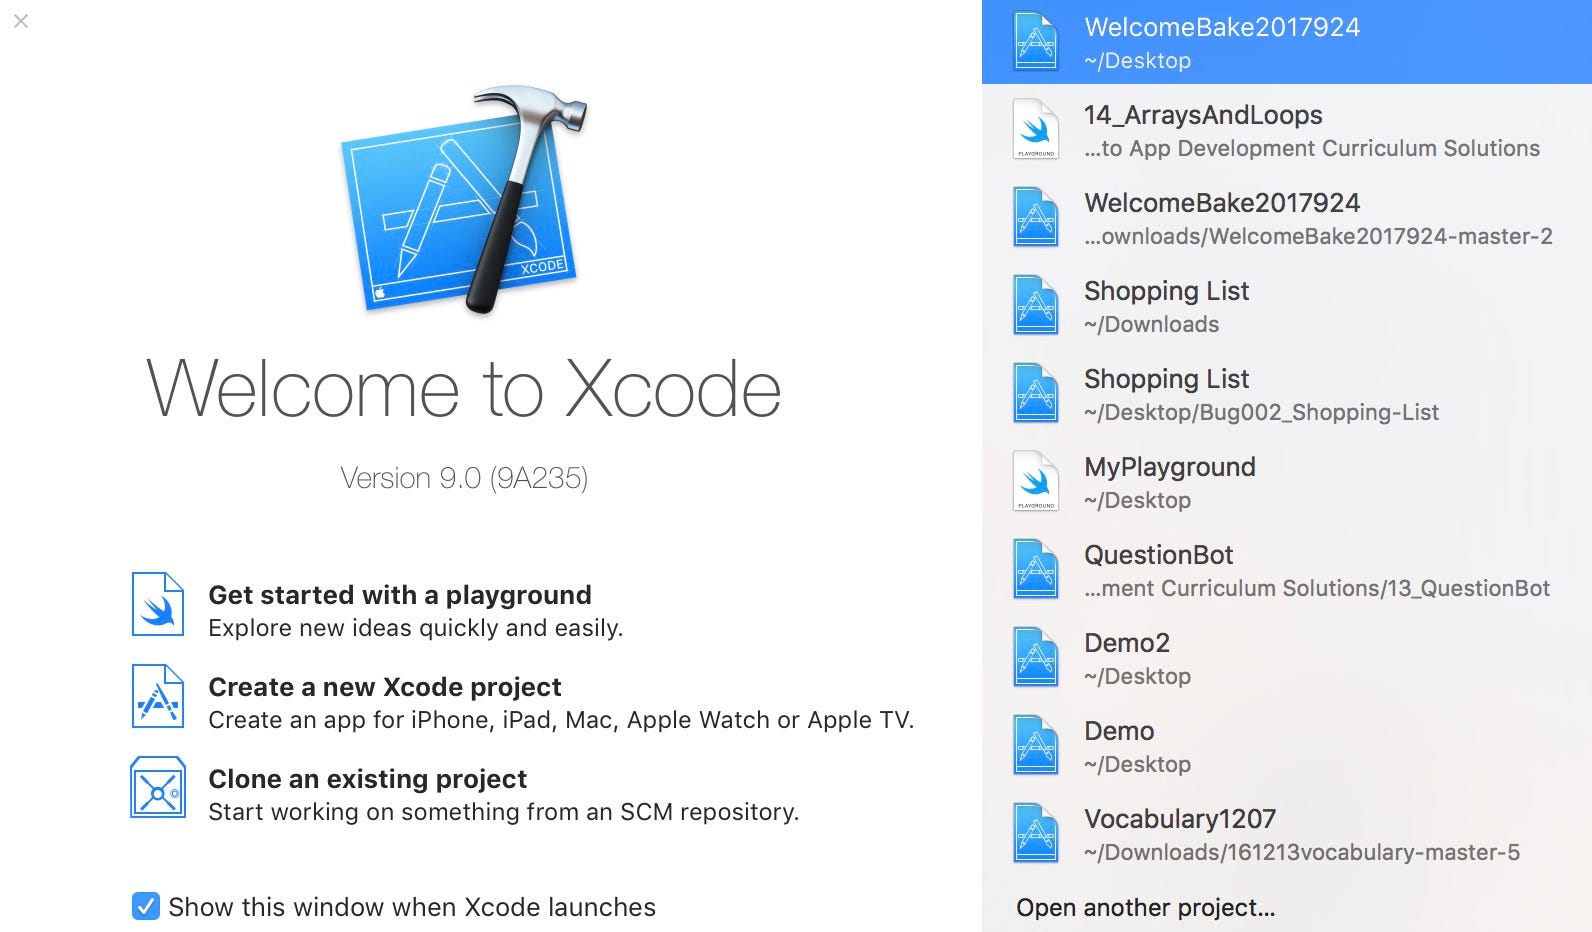This screenshot has height=932, width=1592.
Task: Uncheck Show this window when Xcode launches
Action: 146,906
